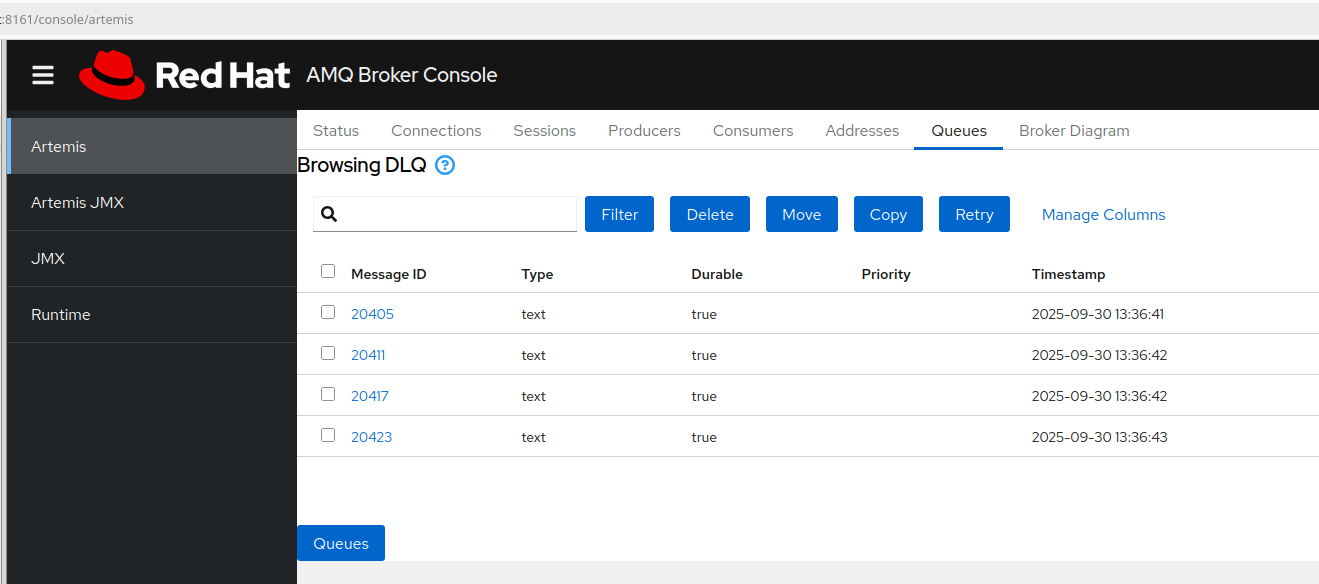The width and height of the screenshot is (1319, 584).
Task: Click the Durable column header
Action: tap(717, 274)
